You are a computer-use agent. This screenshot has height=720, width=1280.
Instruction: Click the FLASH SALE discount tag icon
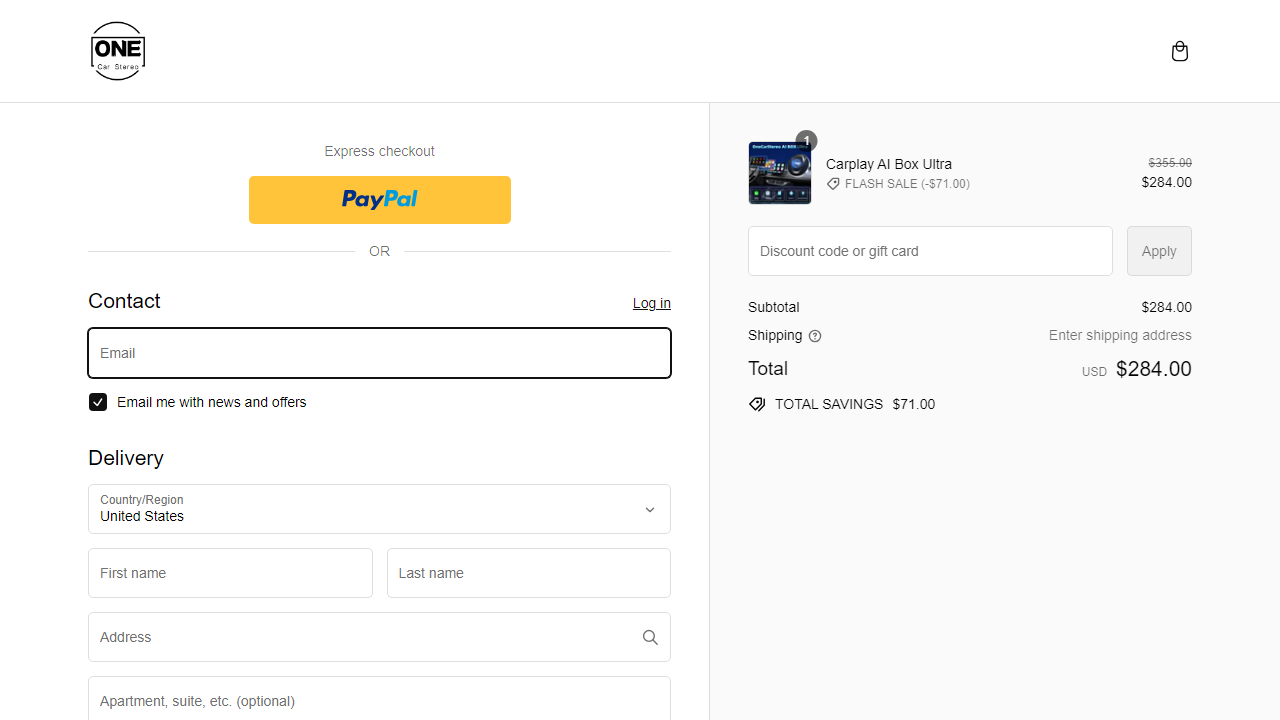pos(833,184)
